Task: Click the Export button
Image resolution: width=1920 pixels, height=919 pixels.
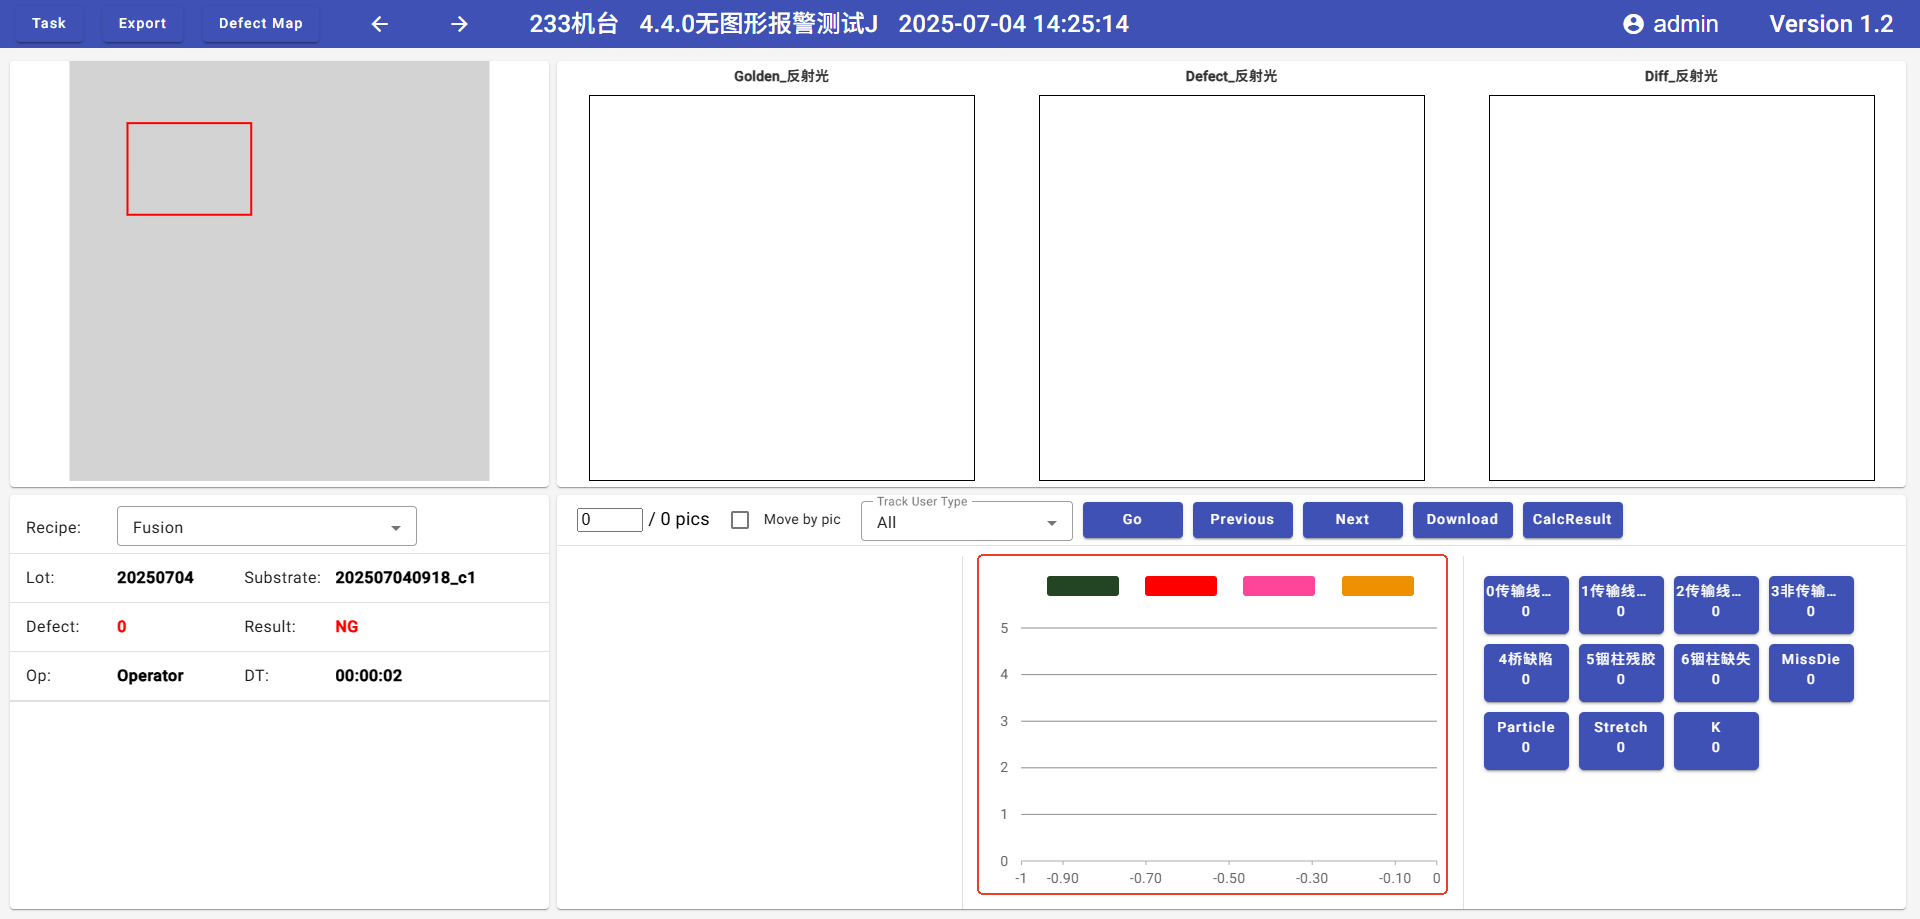Action: click(143, 23)
